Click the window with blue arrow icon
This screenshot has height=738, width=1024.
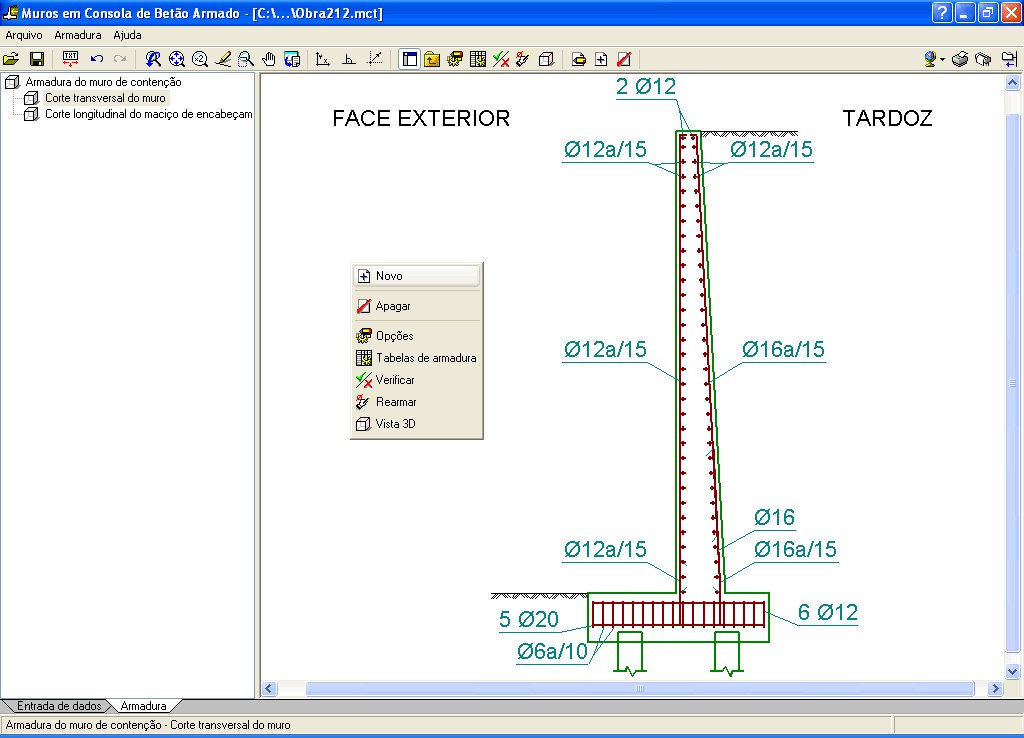pos(1010,59)
